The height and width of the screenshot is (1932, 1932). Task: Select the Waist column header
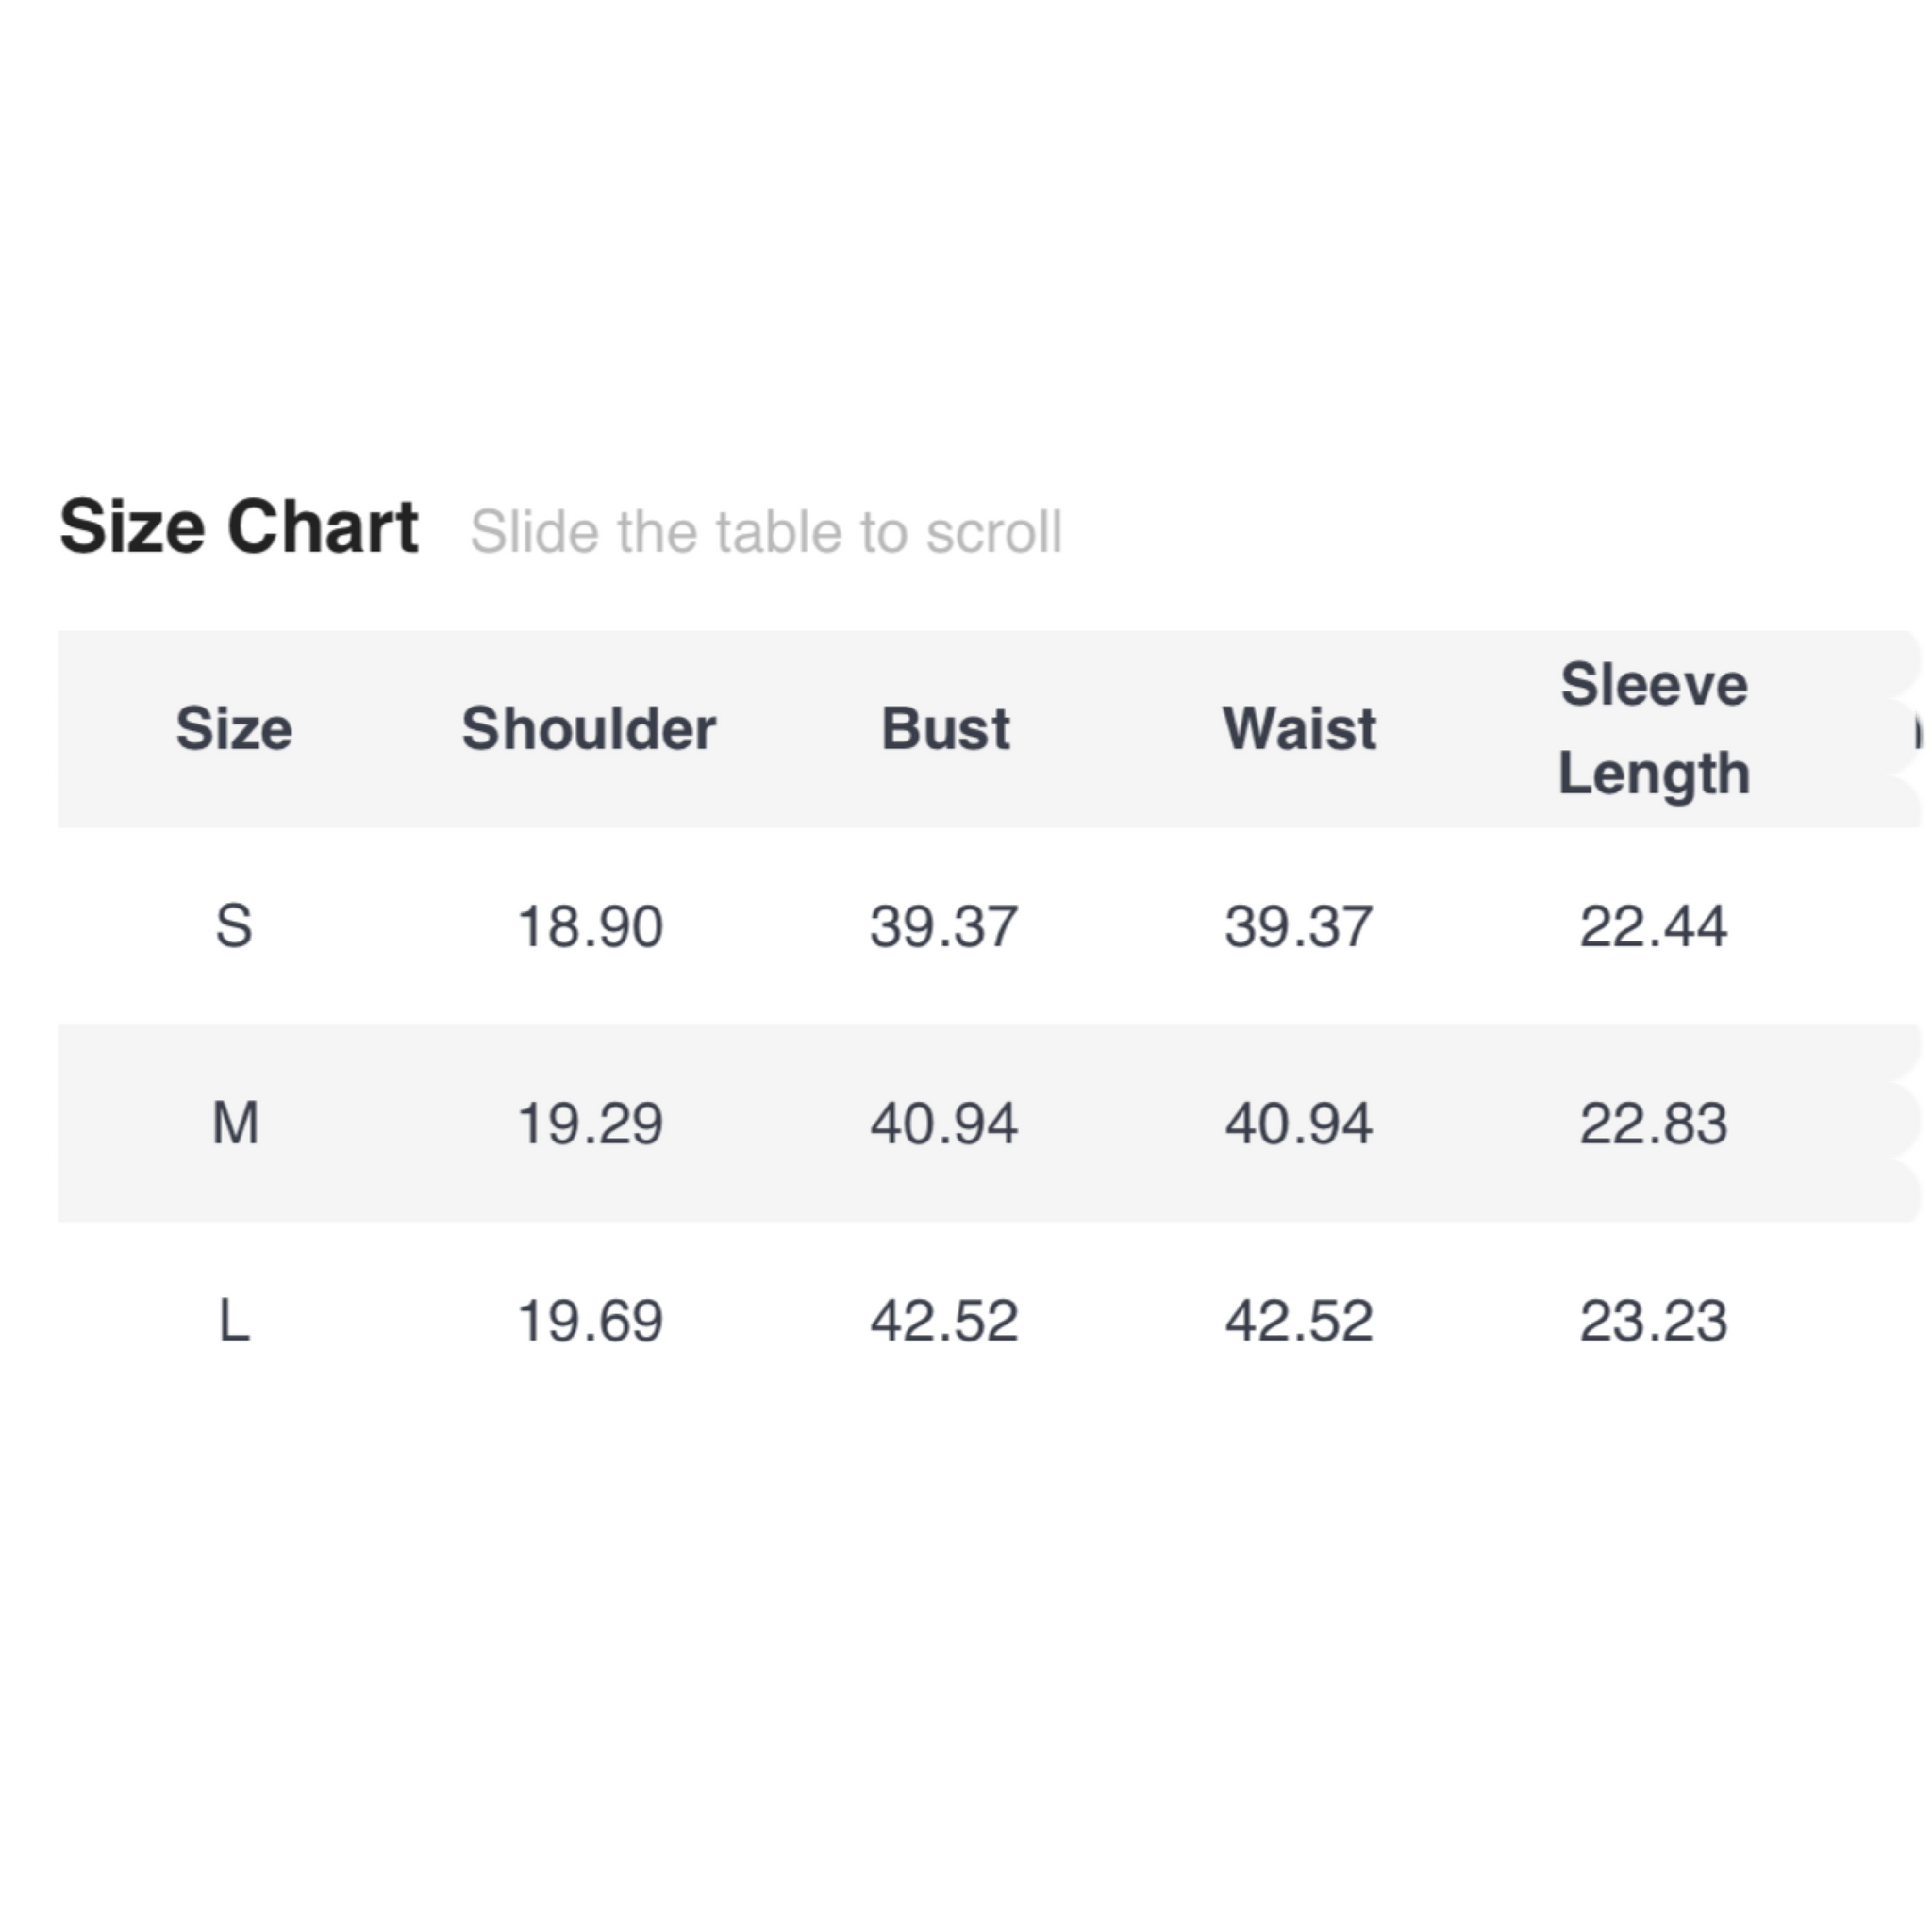tap(1299, 728)
